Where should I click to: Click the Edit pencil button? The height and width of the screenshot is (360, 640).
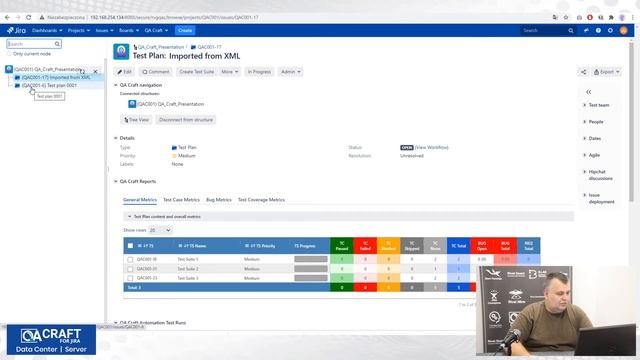click(124, 72)
